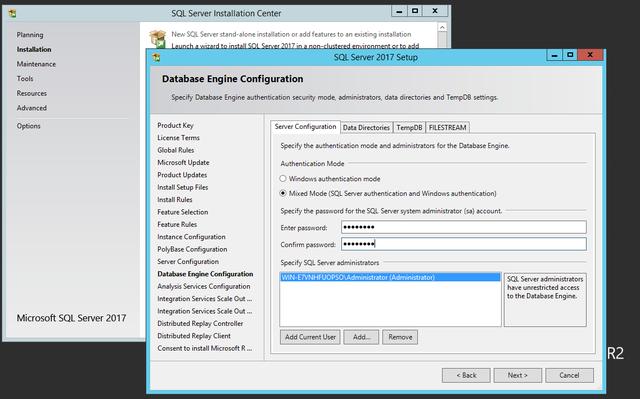Viewport: 640px width, 399px height.
Task: Click the Add... button
Action: (361, 337)
